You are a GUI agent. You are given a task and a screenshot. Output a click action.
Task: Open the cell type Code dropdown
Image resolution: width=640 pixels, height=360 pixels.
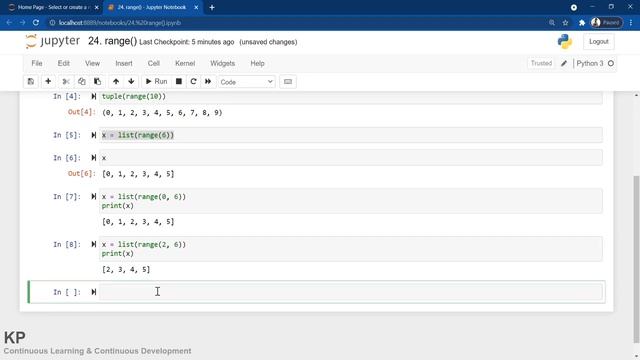coord(247,82)
